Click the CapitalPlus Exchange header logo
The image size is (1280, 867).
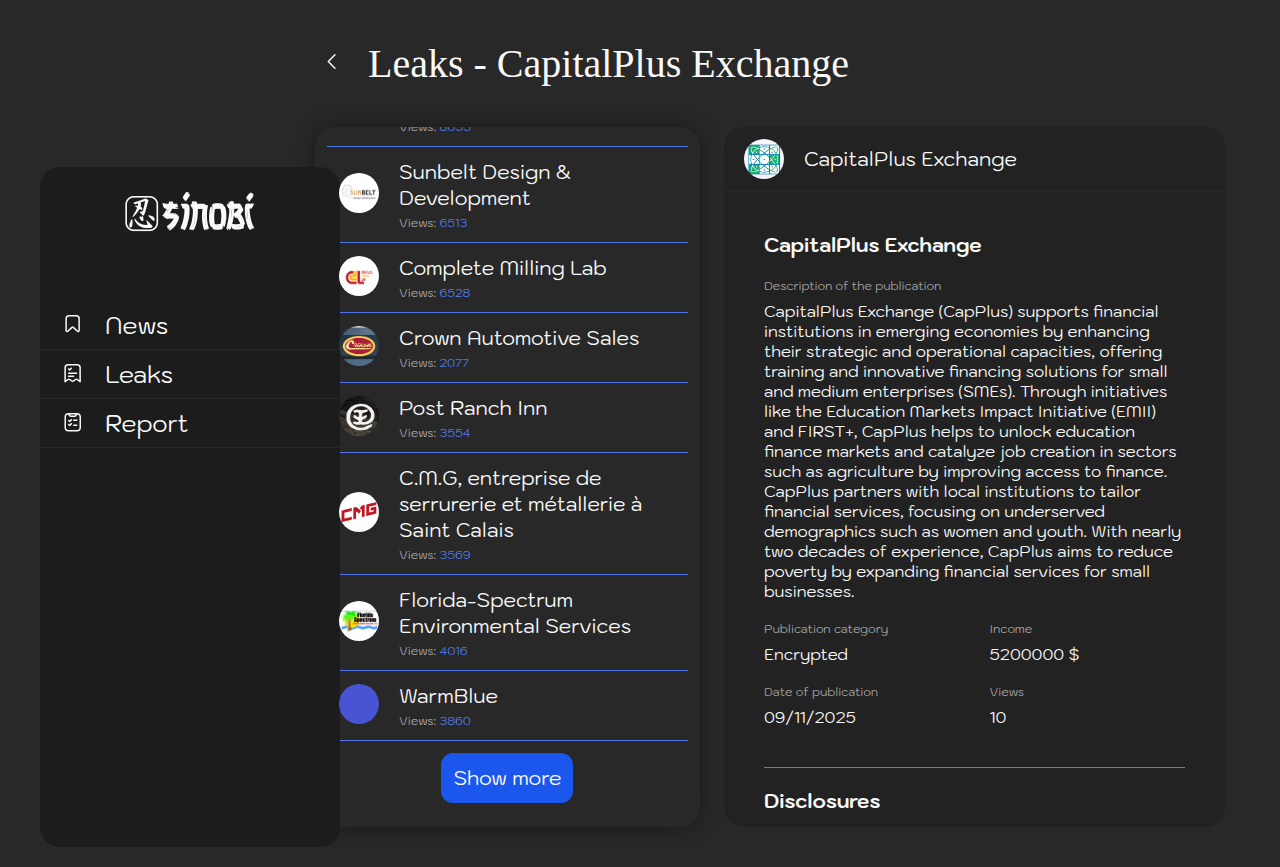click(764, 159)
